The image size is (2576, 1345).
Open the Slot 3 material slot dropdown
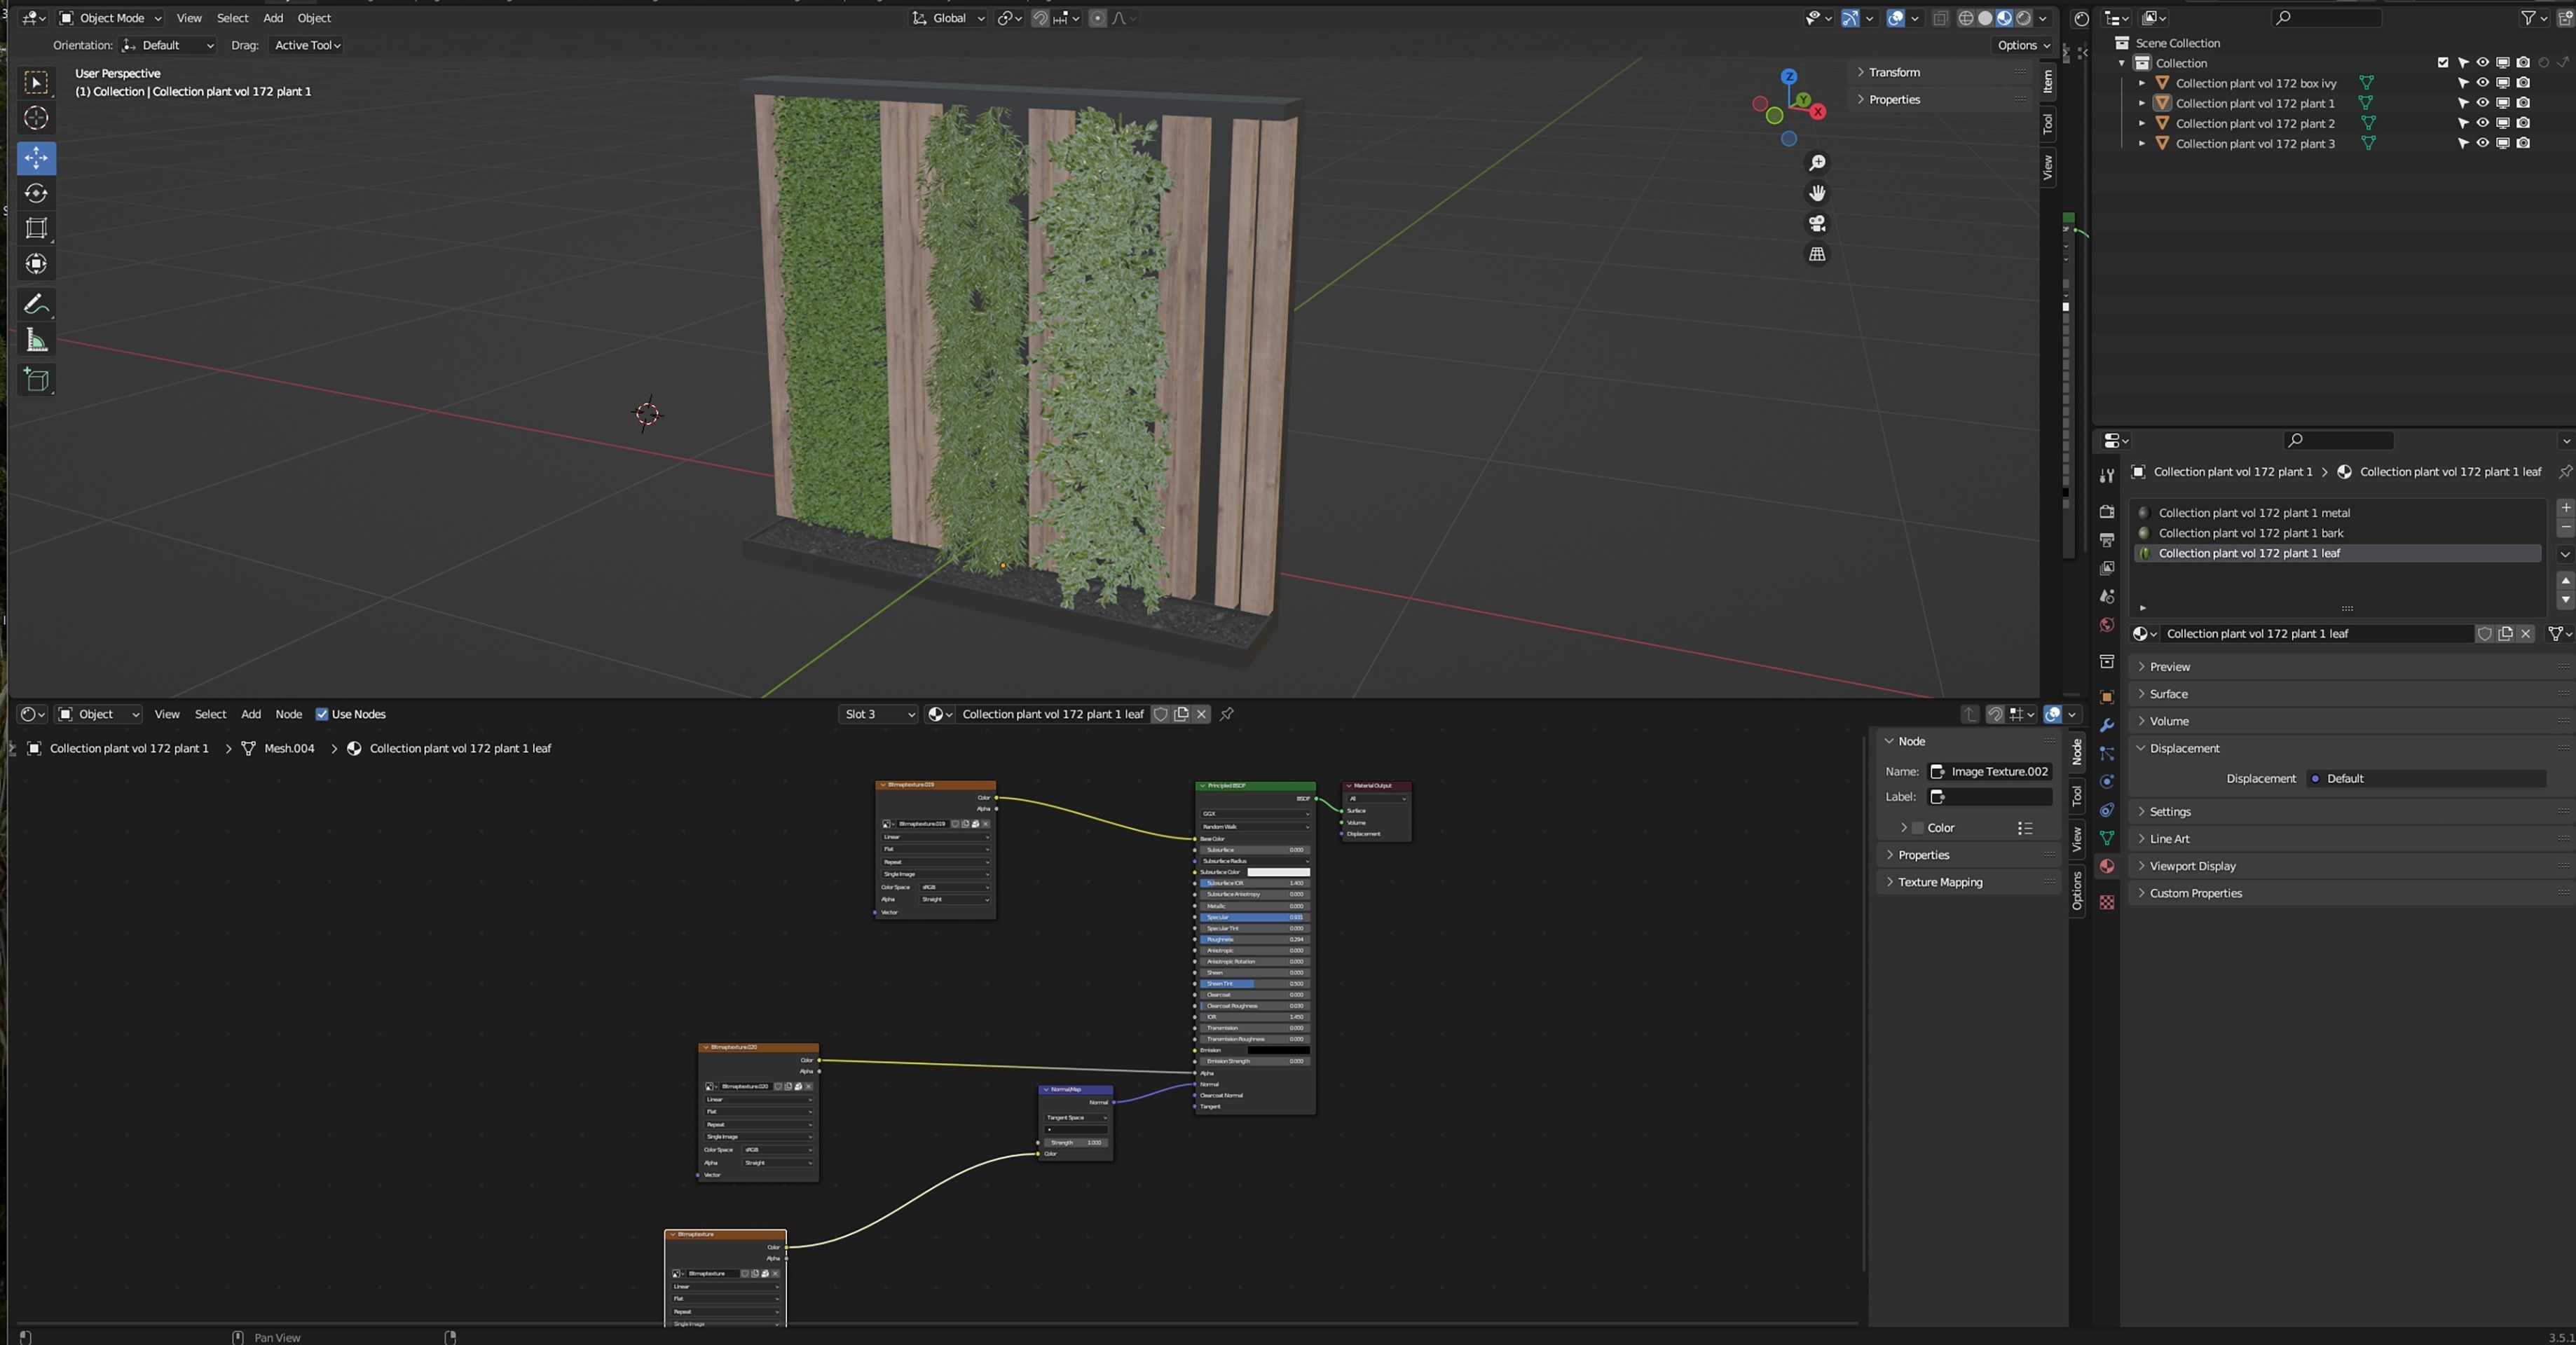point(878,714)
